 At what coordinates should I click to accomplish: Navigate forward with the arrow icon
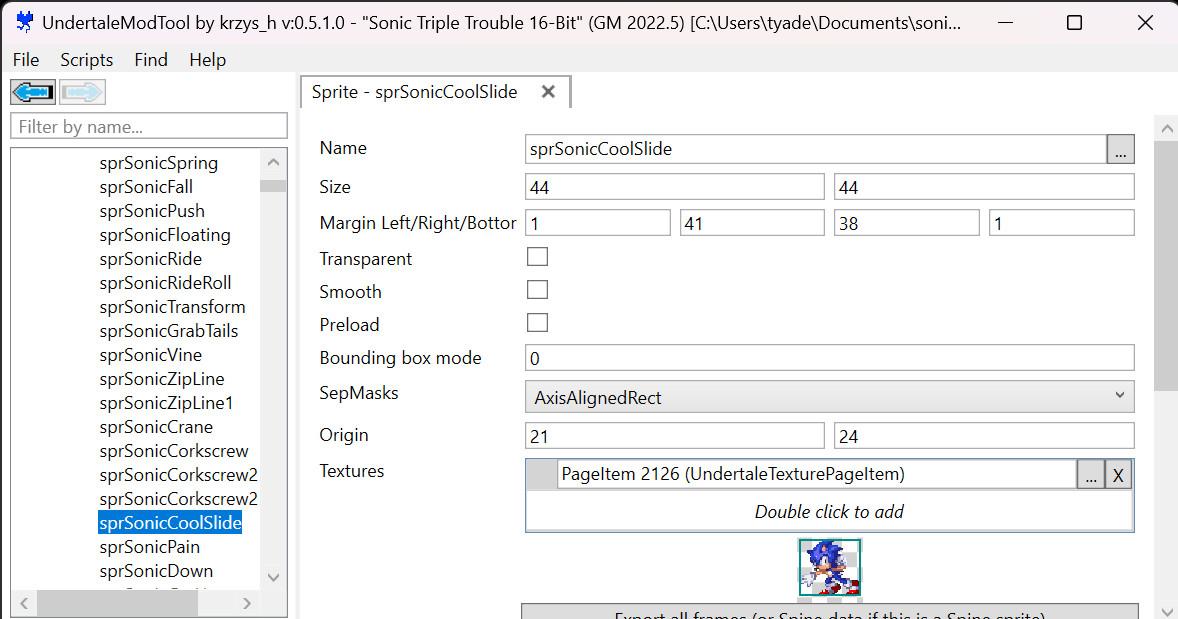tap(82, 91)
